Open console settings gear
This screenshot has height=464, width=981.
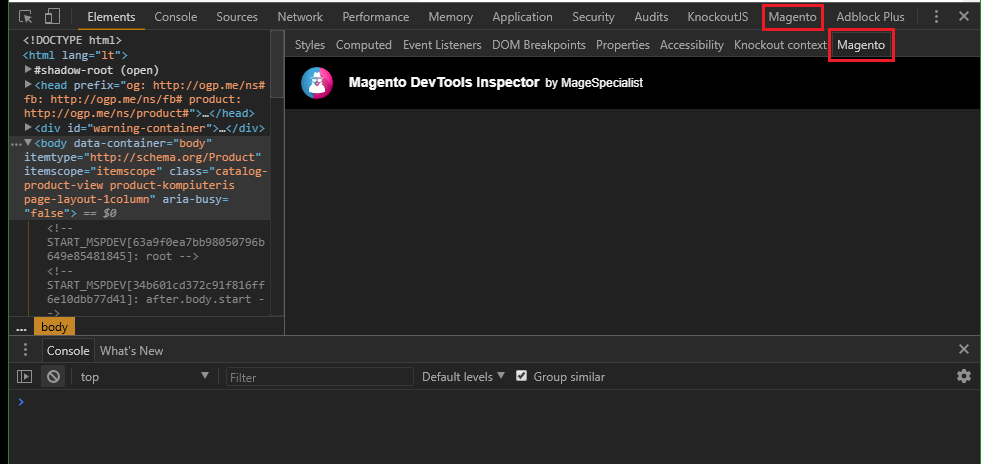[964, 376]
